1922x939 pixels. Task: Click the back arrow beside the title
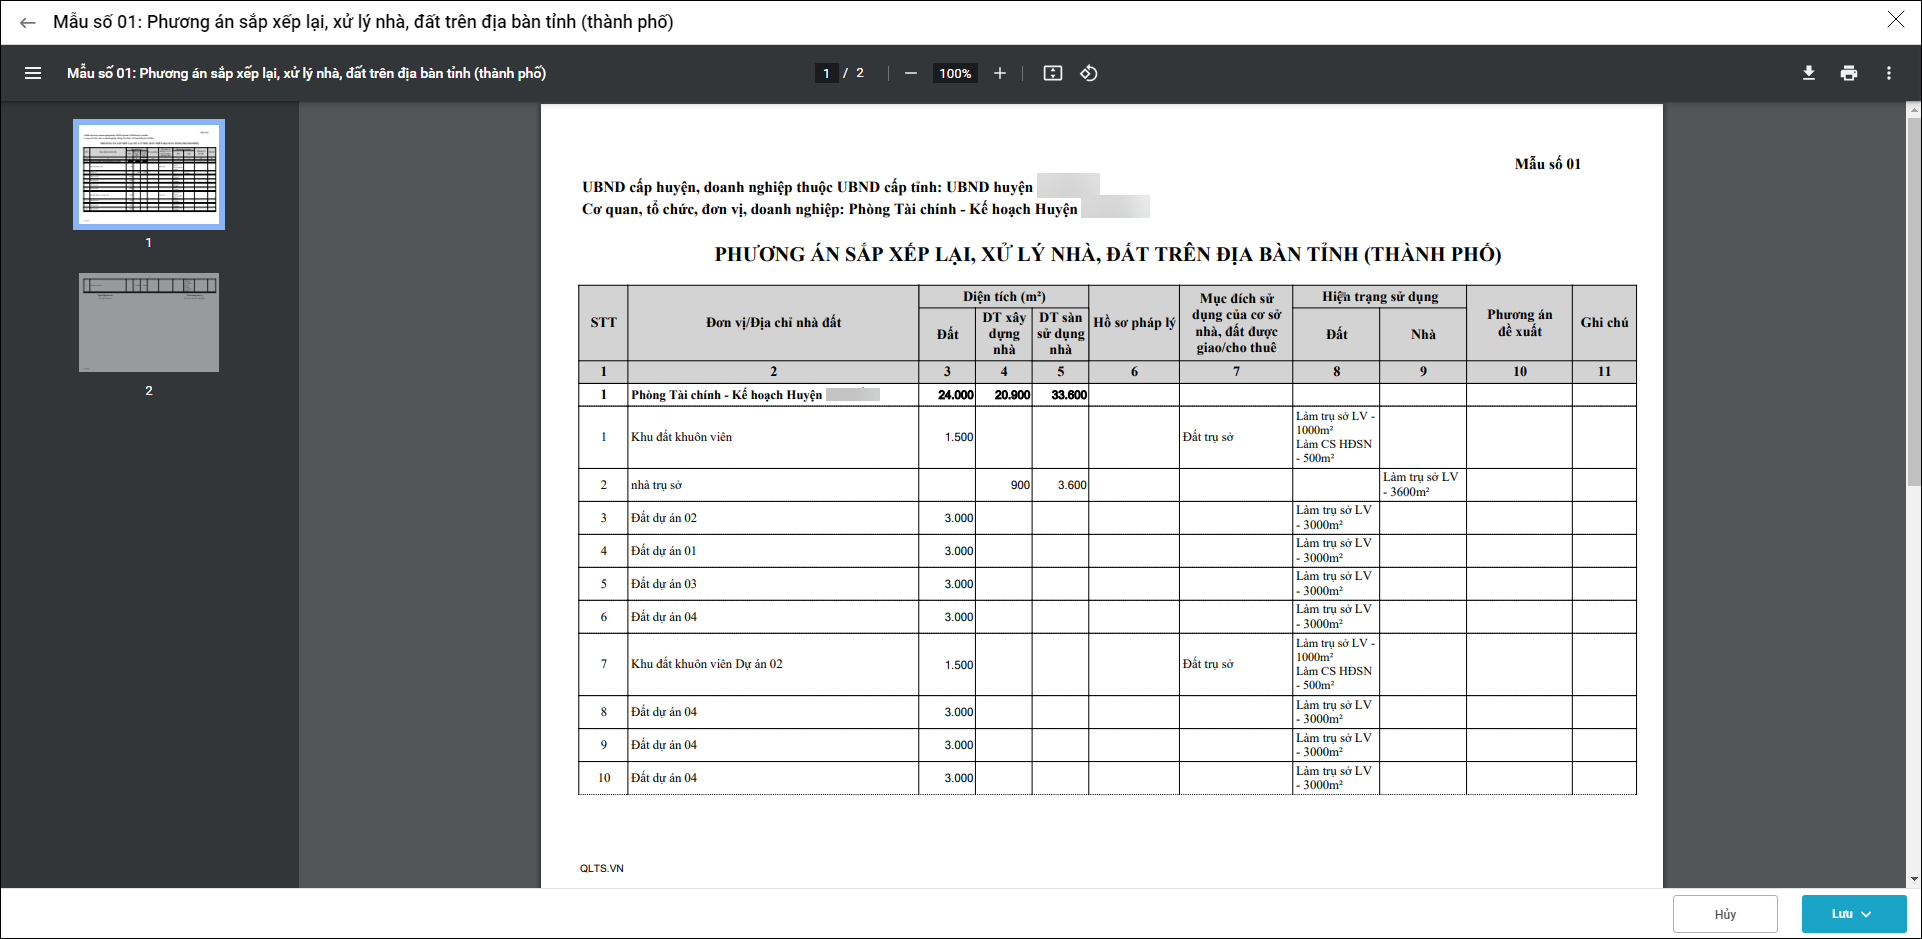pyautogui.click(x=28, y=22)
